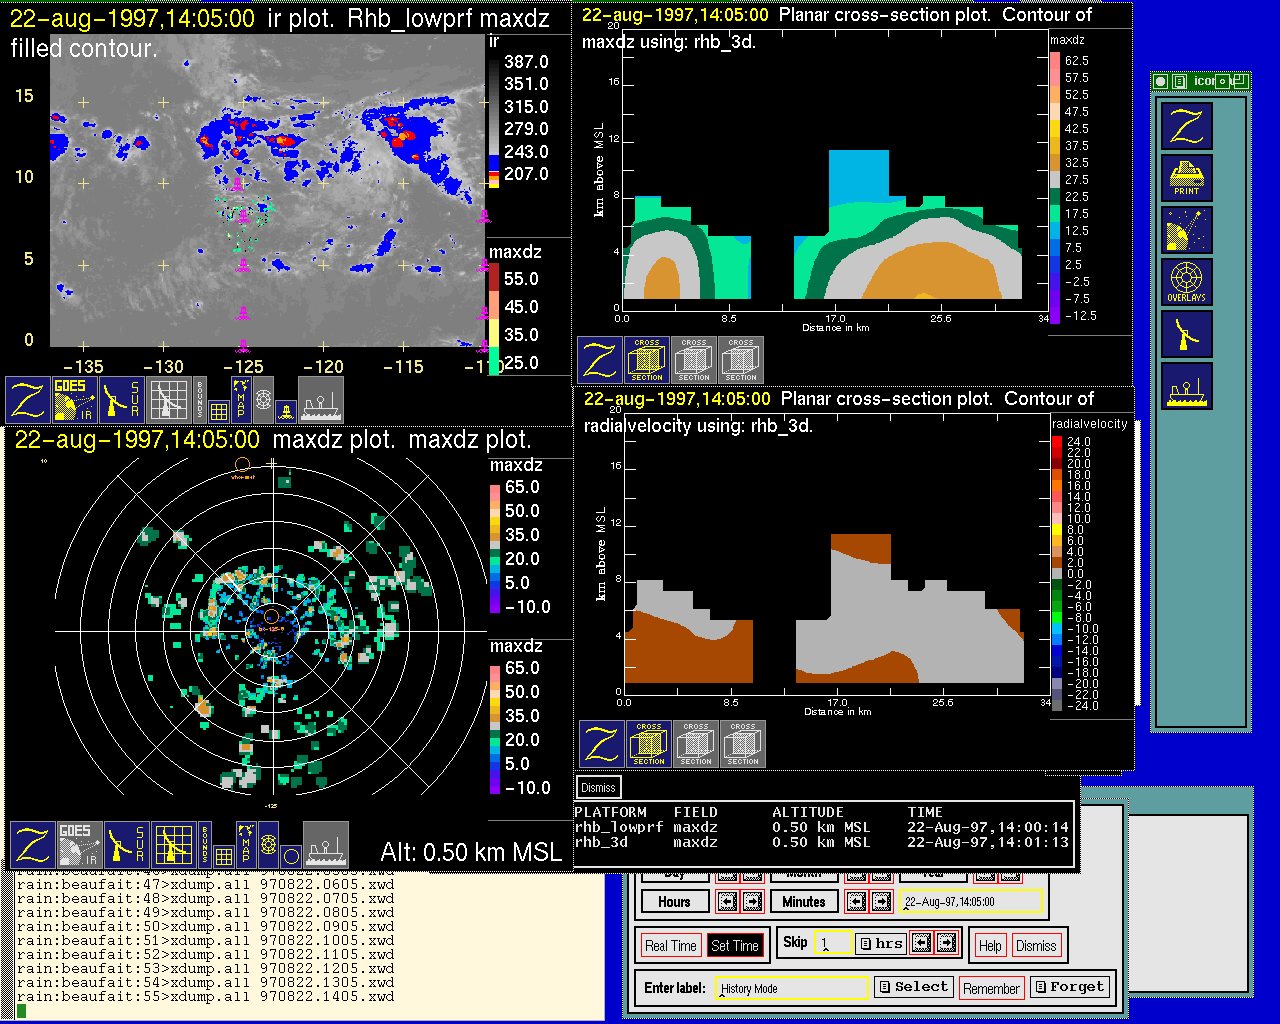Click the buoy icon in the ir plot toolbar
This screenshot has width=1280, height=1024.
click(286, 410)
